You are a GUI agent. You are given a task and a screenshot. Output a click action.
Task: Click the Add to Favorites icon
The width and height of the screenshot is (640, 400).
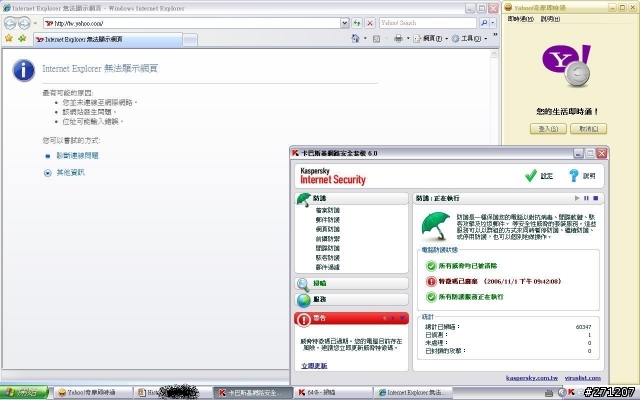[x=22, y=38]
